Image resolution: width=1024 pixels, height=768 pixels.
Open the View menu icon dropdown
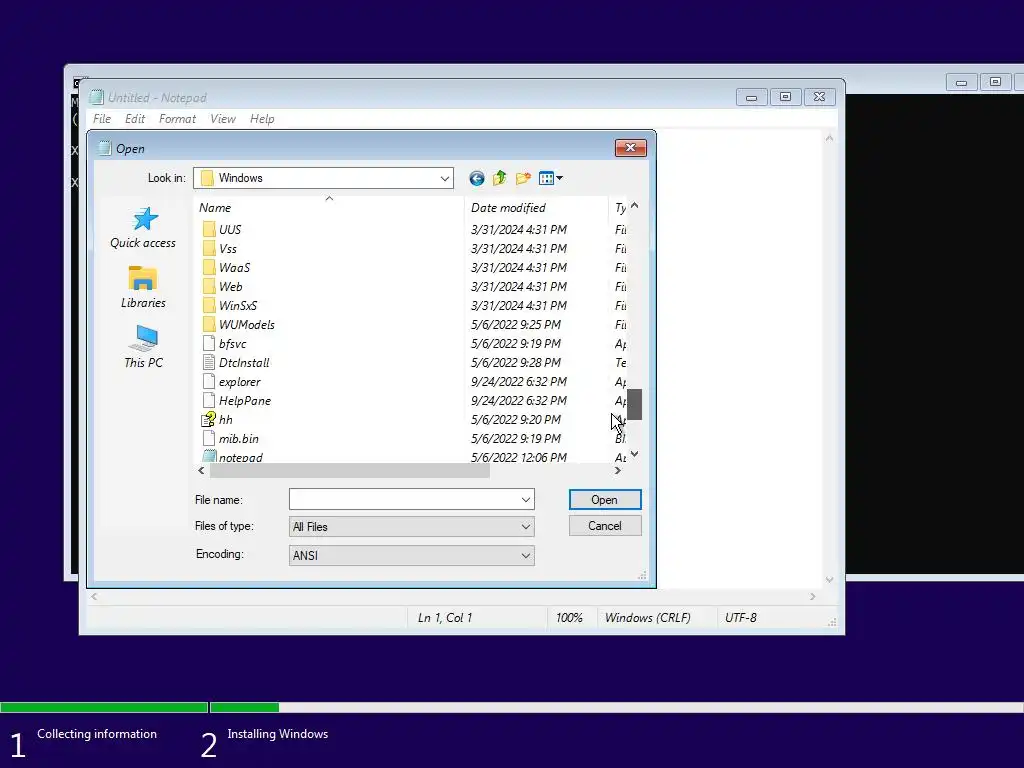[551, 178]
